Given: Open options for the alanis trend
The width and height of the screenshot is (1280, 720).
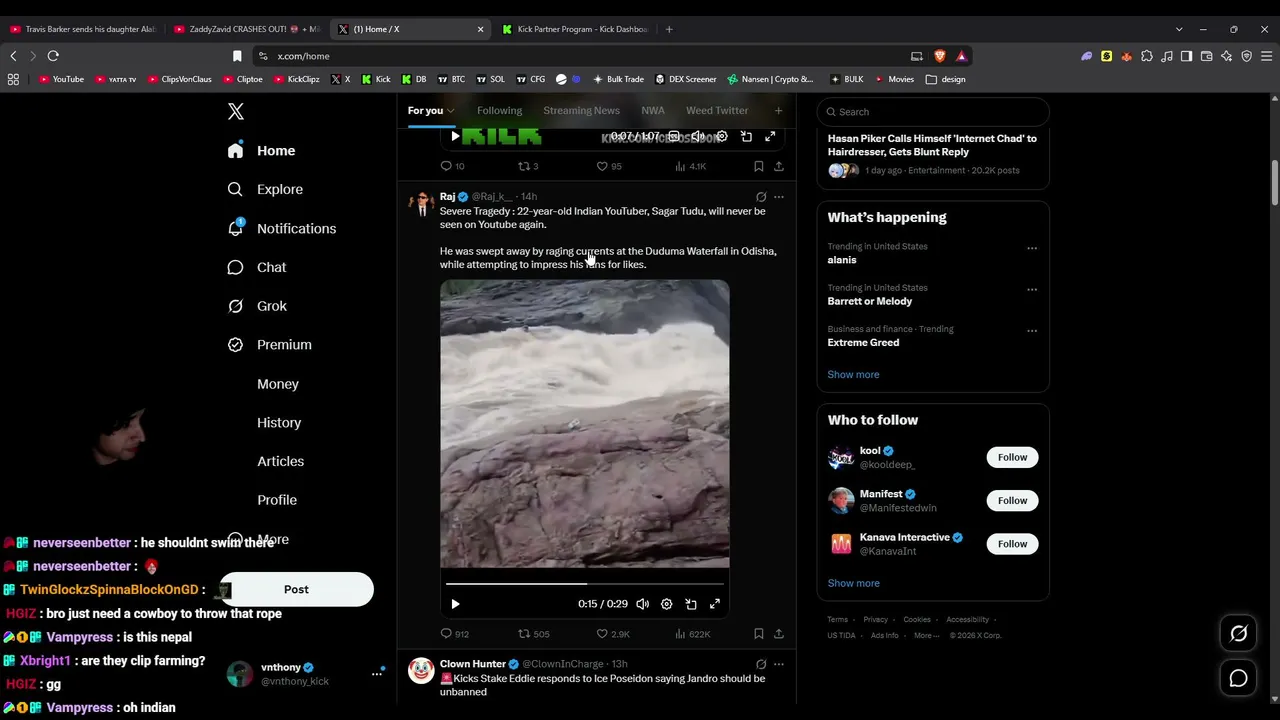Looking at the screenshot, I should click(x=1032, y=248).
